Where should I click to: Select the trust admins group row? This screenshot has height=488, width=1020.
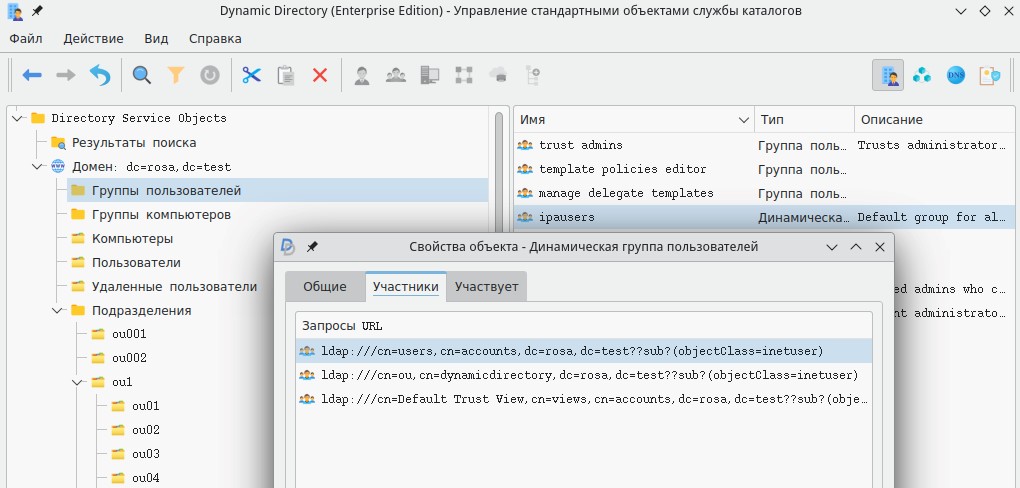pyautogui.click(x=580, y=145)
